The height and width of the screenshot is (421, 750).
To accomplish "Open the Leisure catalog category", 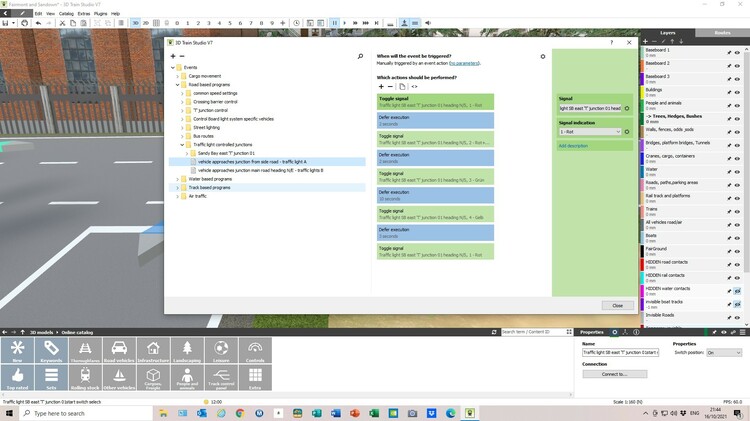I will (221, 350).
